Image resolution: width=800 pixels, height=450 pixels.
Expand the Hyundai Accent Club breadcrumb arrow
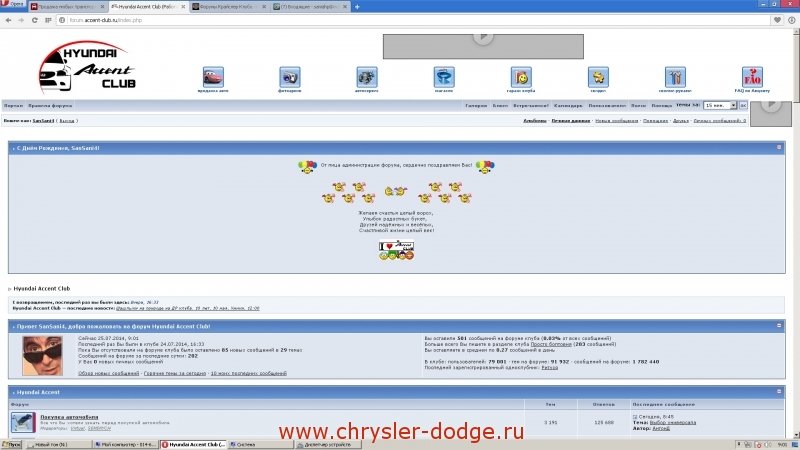coord(10,289)
